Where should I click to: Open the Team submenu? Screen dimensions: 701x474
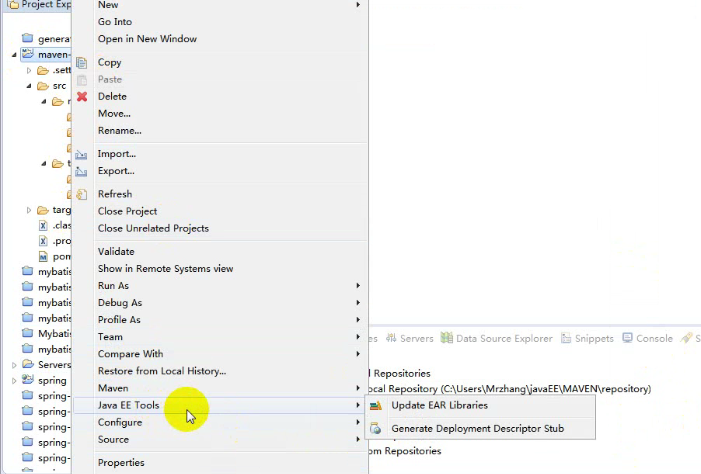click(x=220, y=337)
